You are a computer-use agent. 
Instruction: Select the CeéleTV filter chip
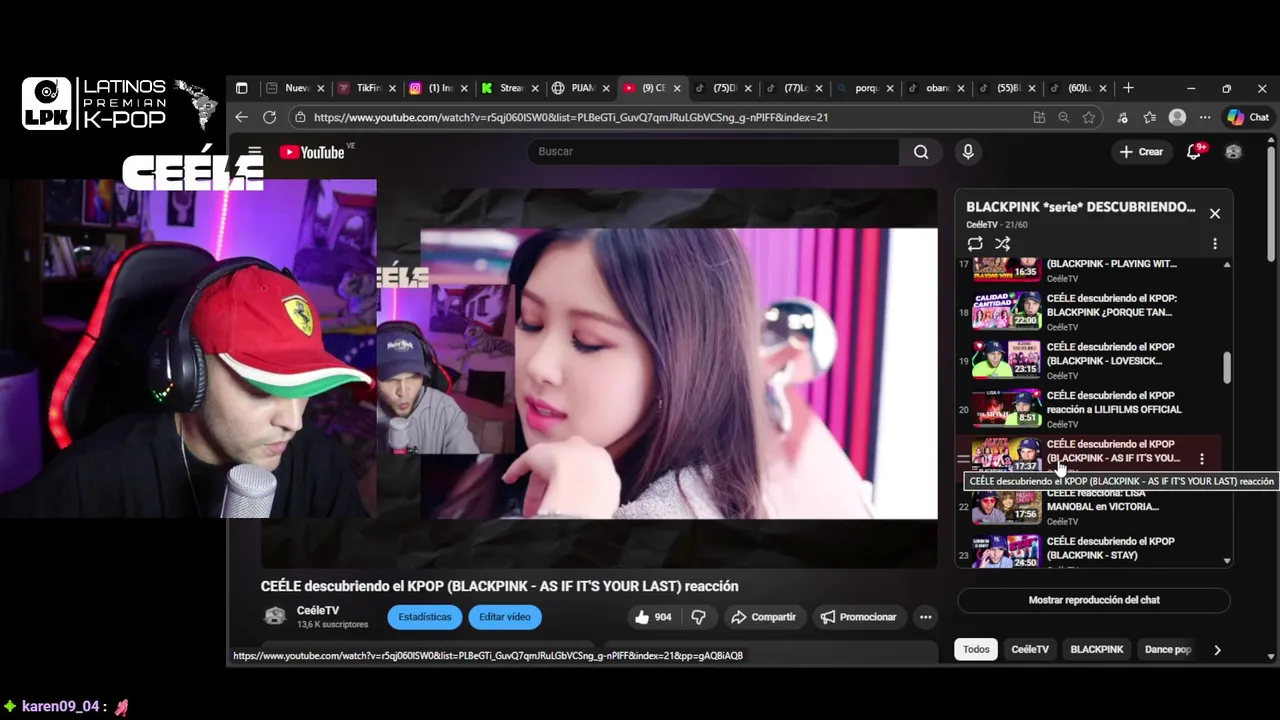click(1030, 649)
